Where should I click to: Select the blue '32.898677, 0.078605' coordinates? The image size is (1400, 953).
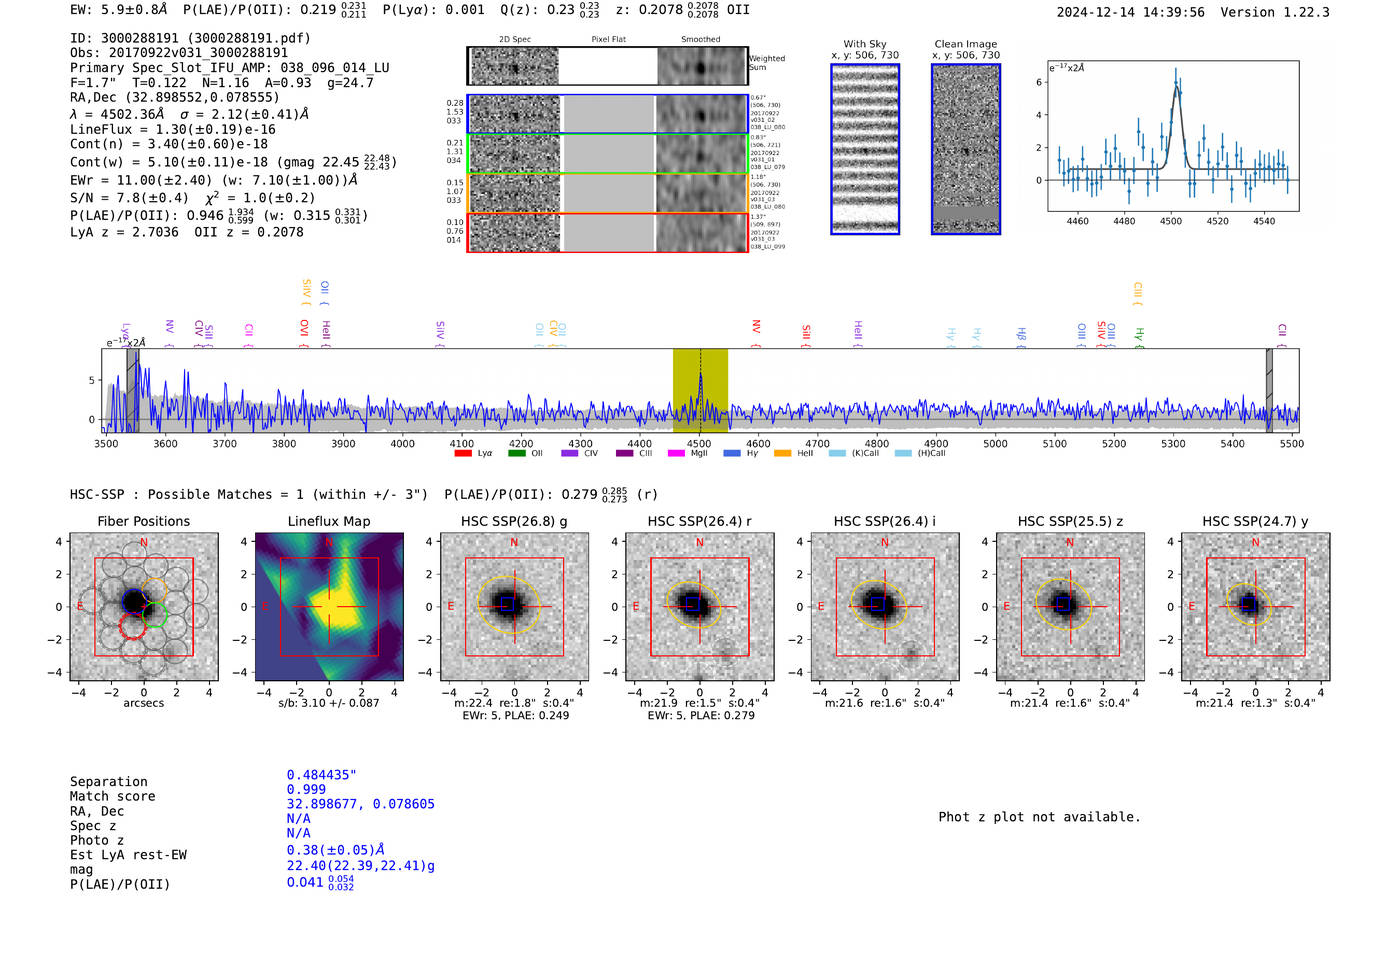361,804
